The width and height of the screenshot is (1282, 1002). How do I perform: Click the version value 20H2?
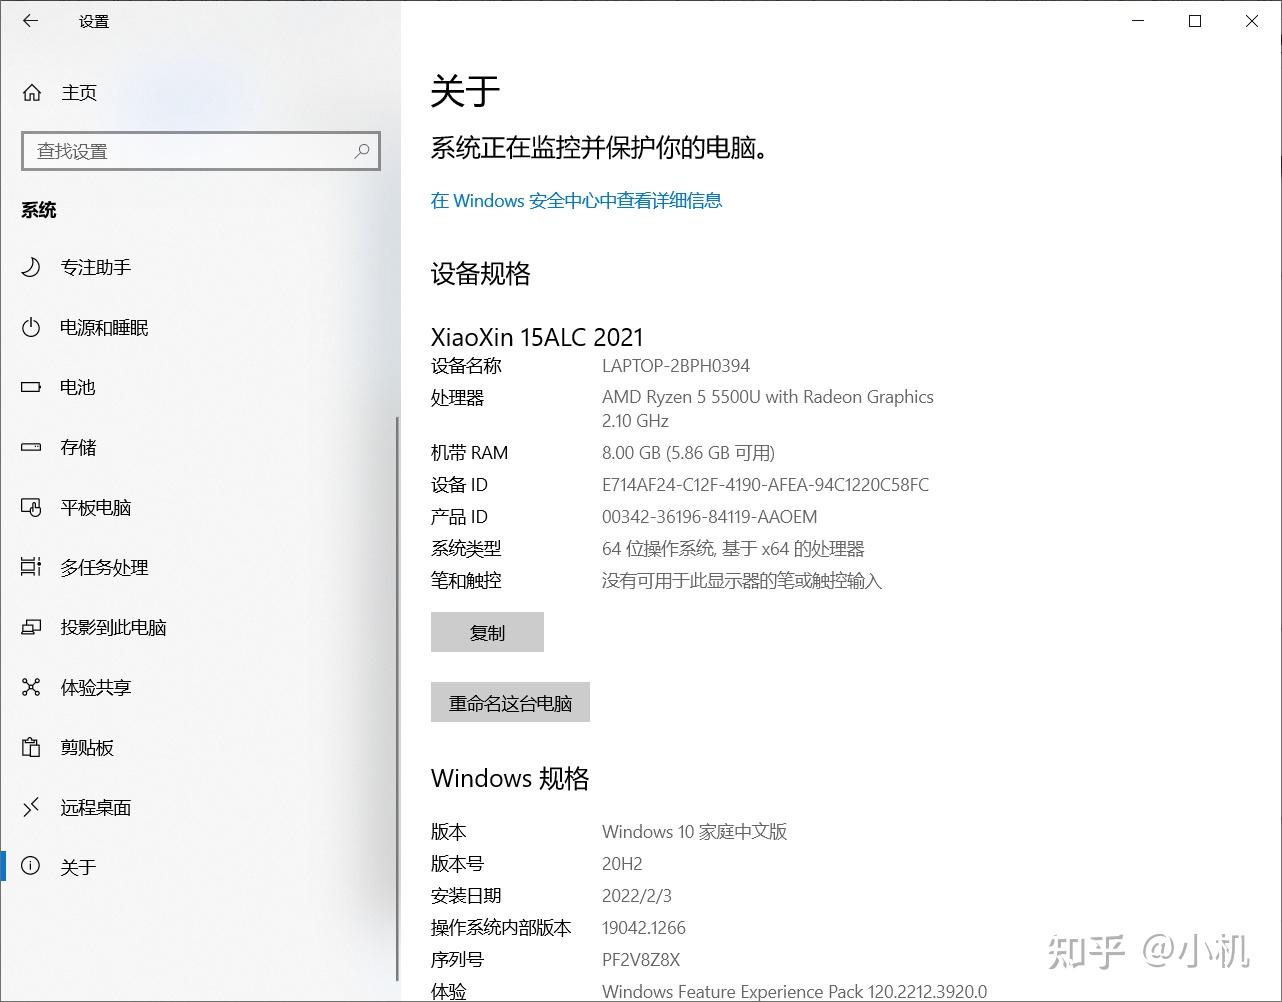click(622, 864)
